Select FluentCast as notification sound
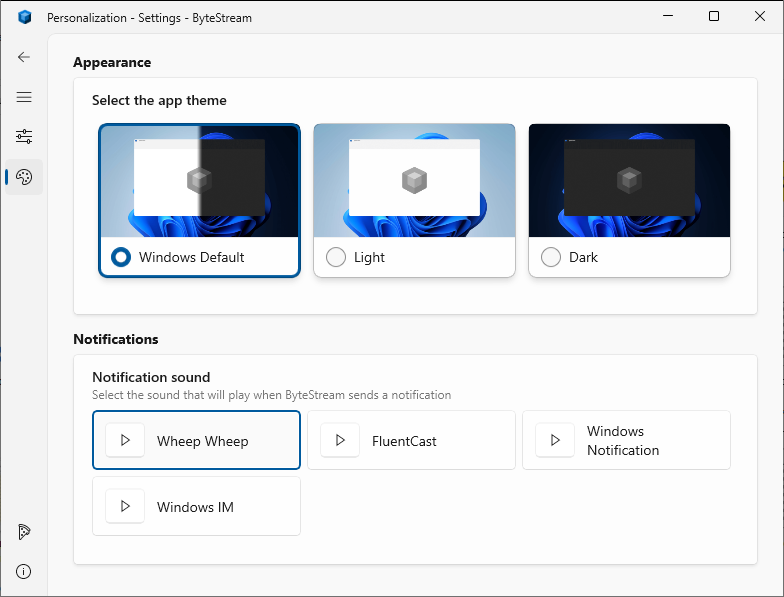Viewport: 784px width, 597px height. pos(412,440)
